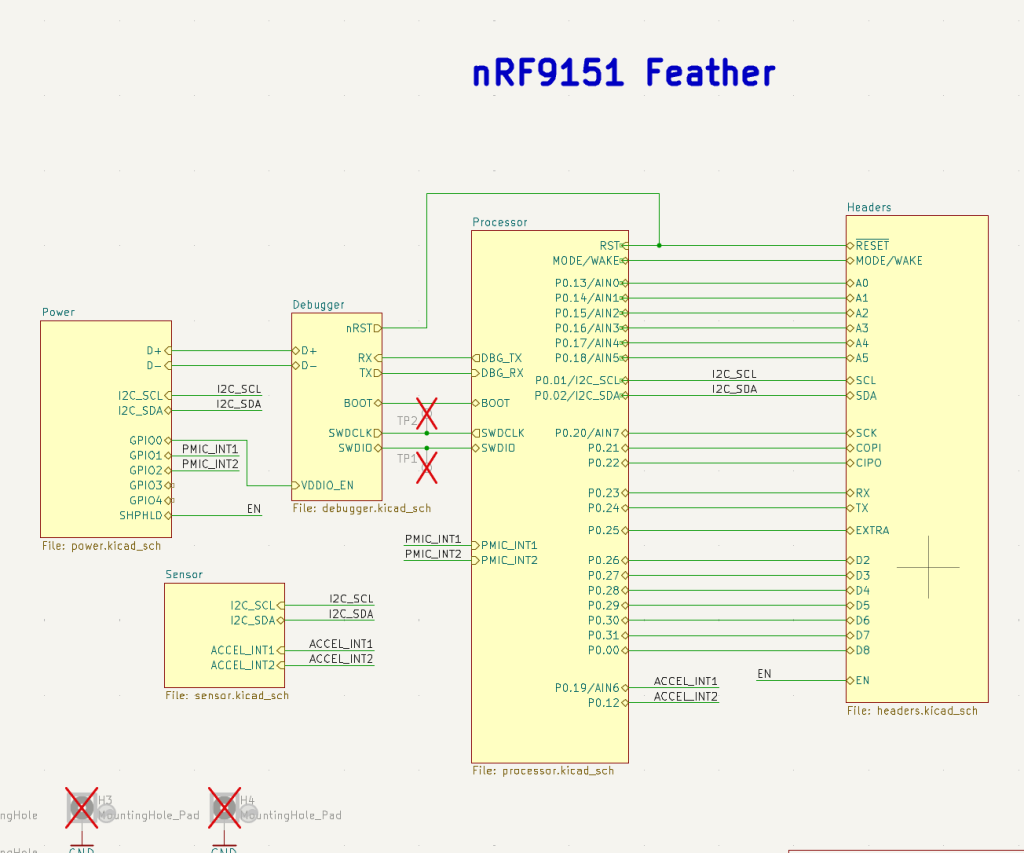Select the VDDIO_EN pin on Debugger sheet
Image resolution: width=1024 pixels, height=853 pixels.
coord(323,485)
